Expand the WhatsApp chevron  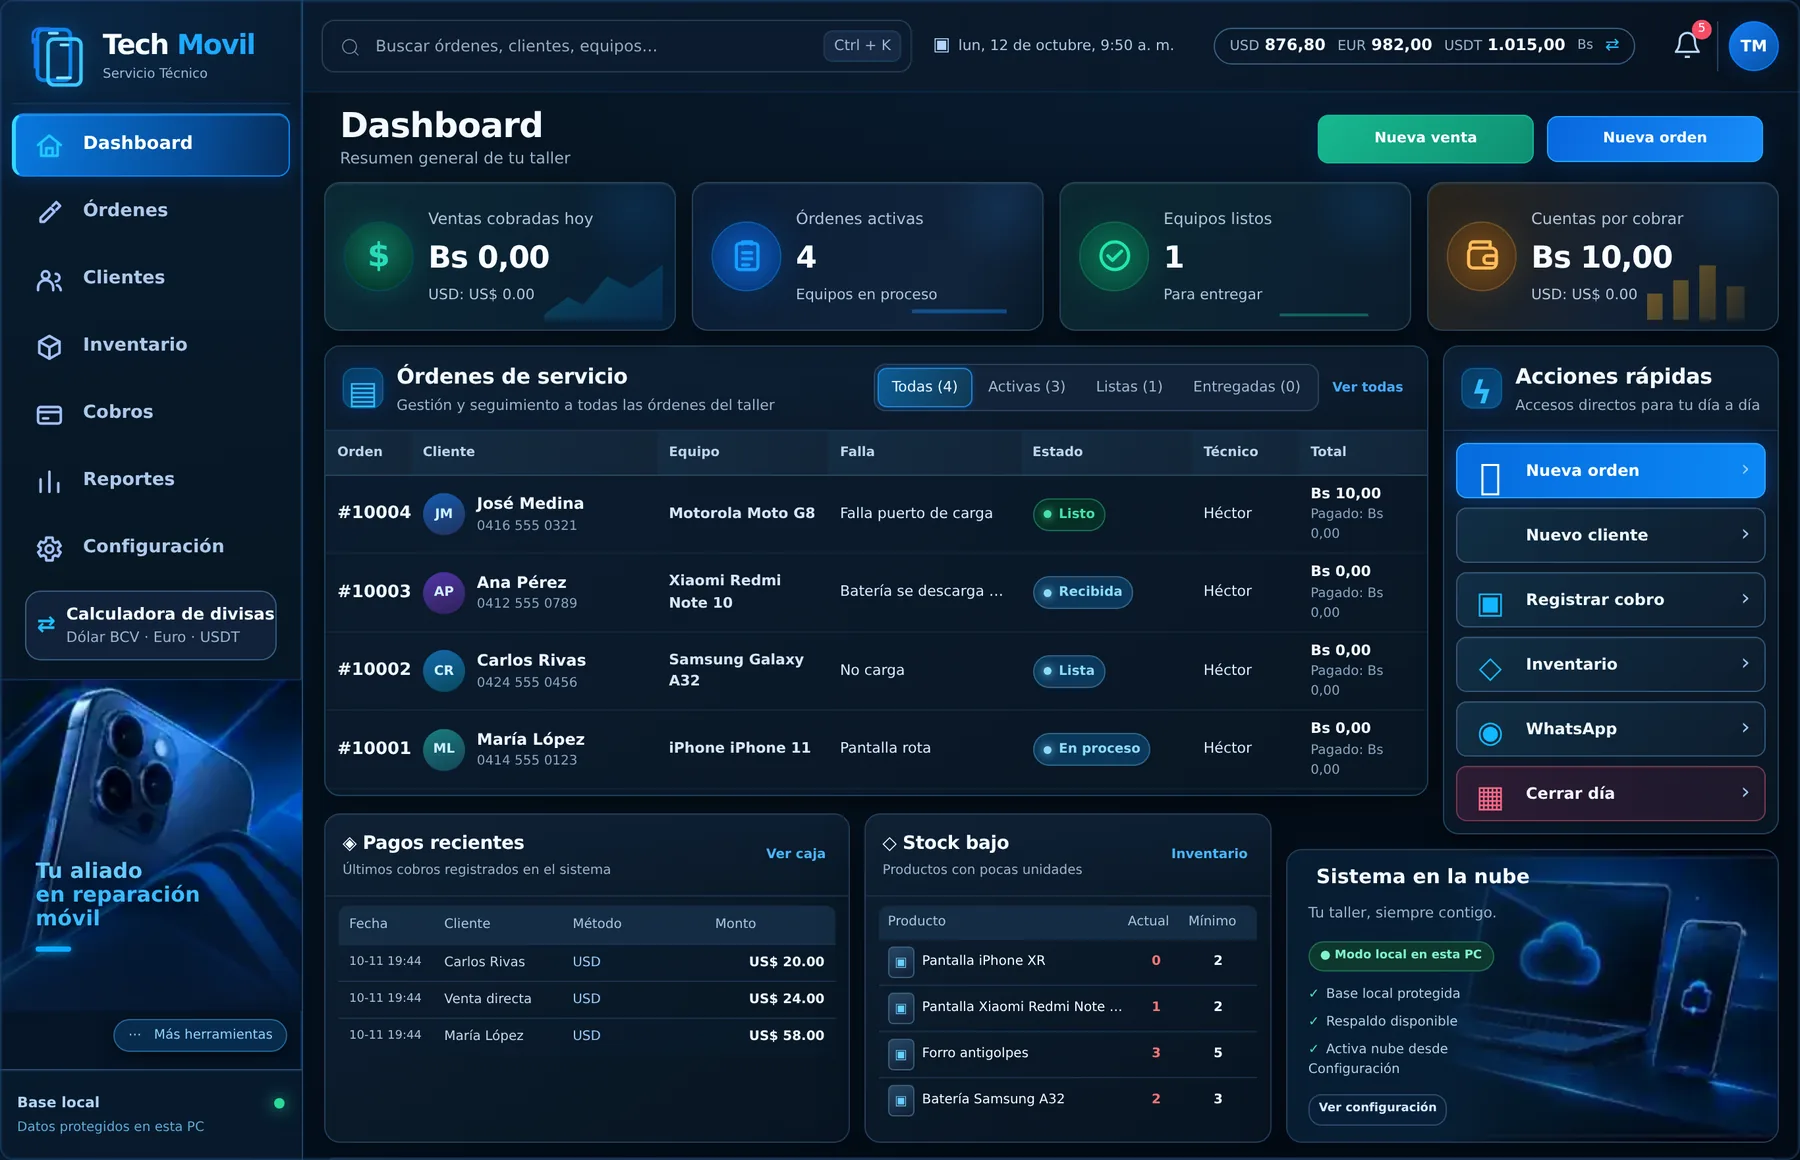tap(1745, 728)
